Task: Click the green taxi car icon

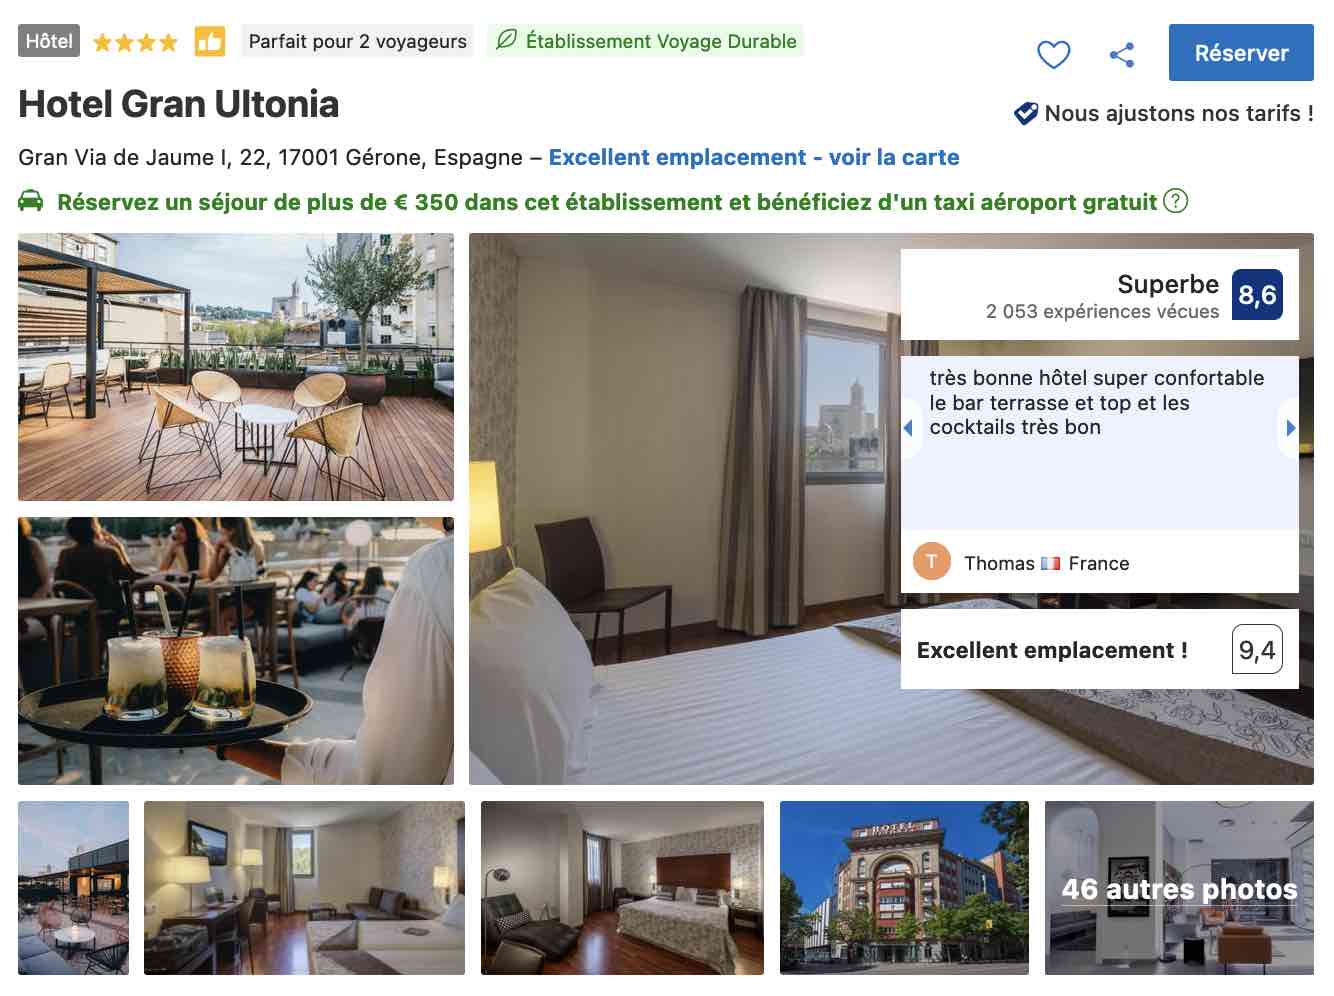Action: [x=31, y=201]
